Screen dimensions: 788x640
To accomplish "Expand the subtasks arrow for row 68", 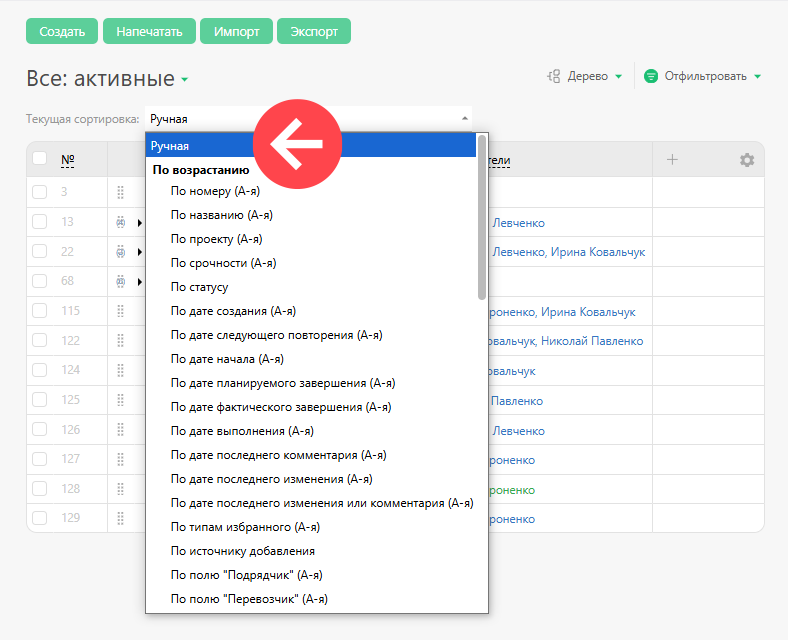I will coord(140,282).
